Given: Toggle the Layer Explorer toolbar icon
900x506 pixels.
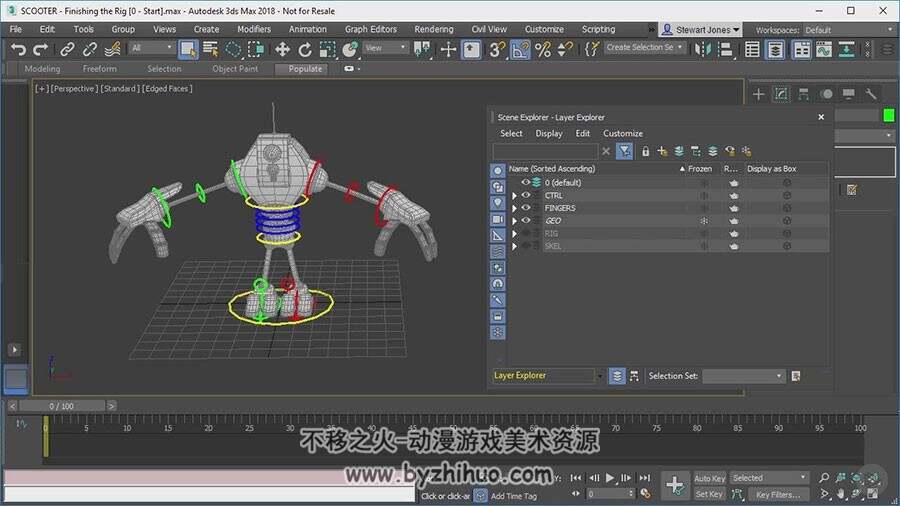Looking at the screenshot, I should tap(775, 50).
